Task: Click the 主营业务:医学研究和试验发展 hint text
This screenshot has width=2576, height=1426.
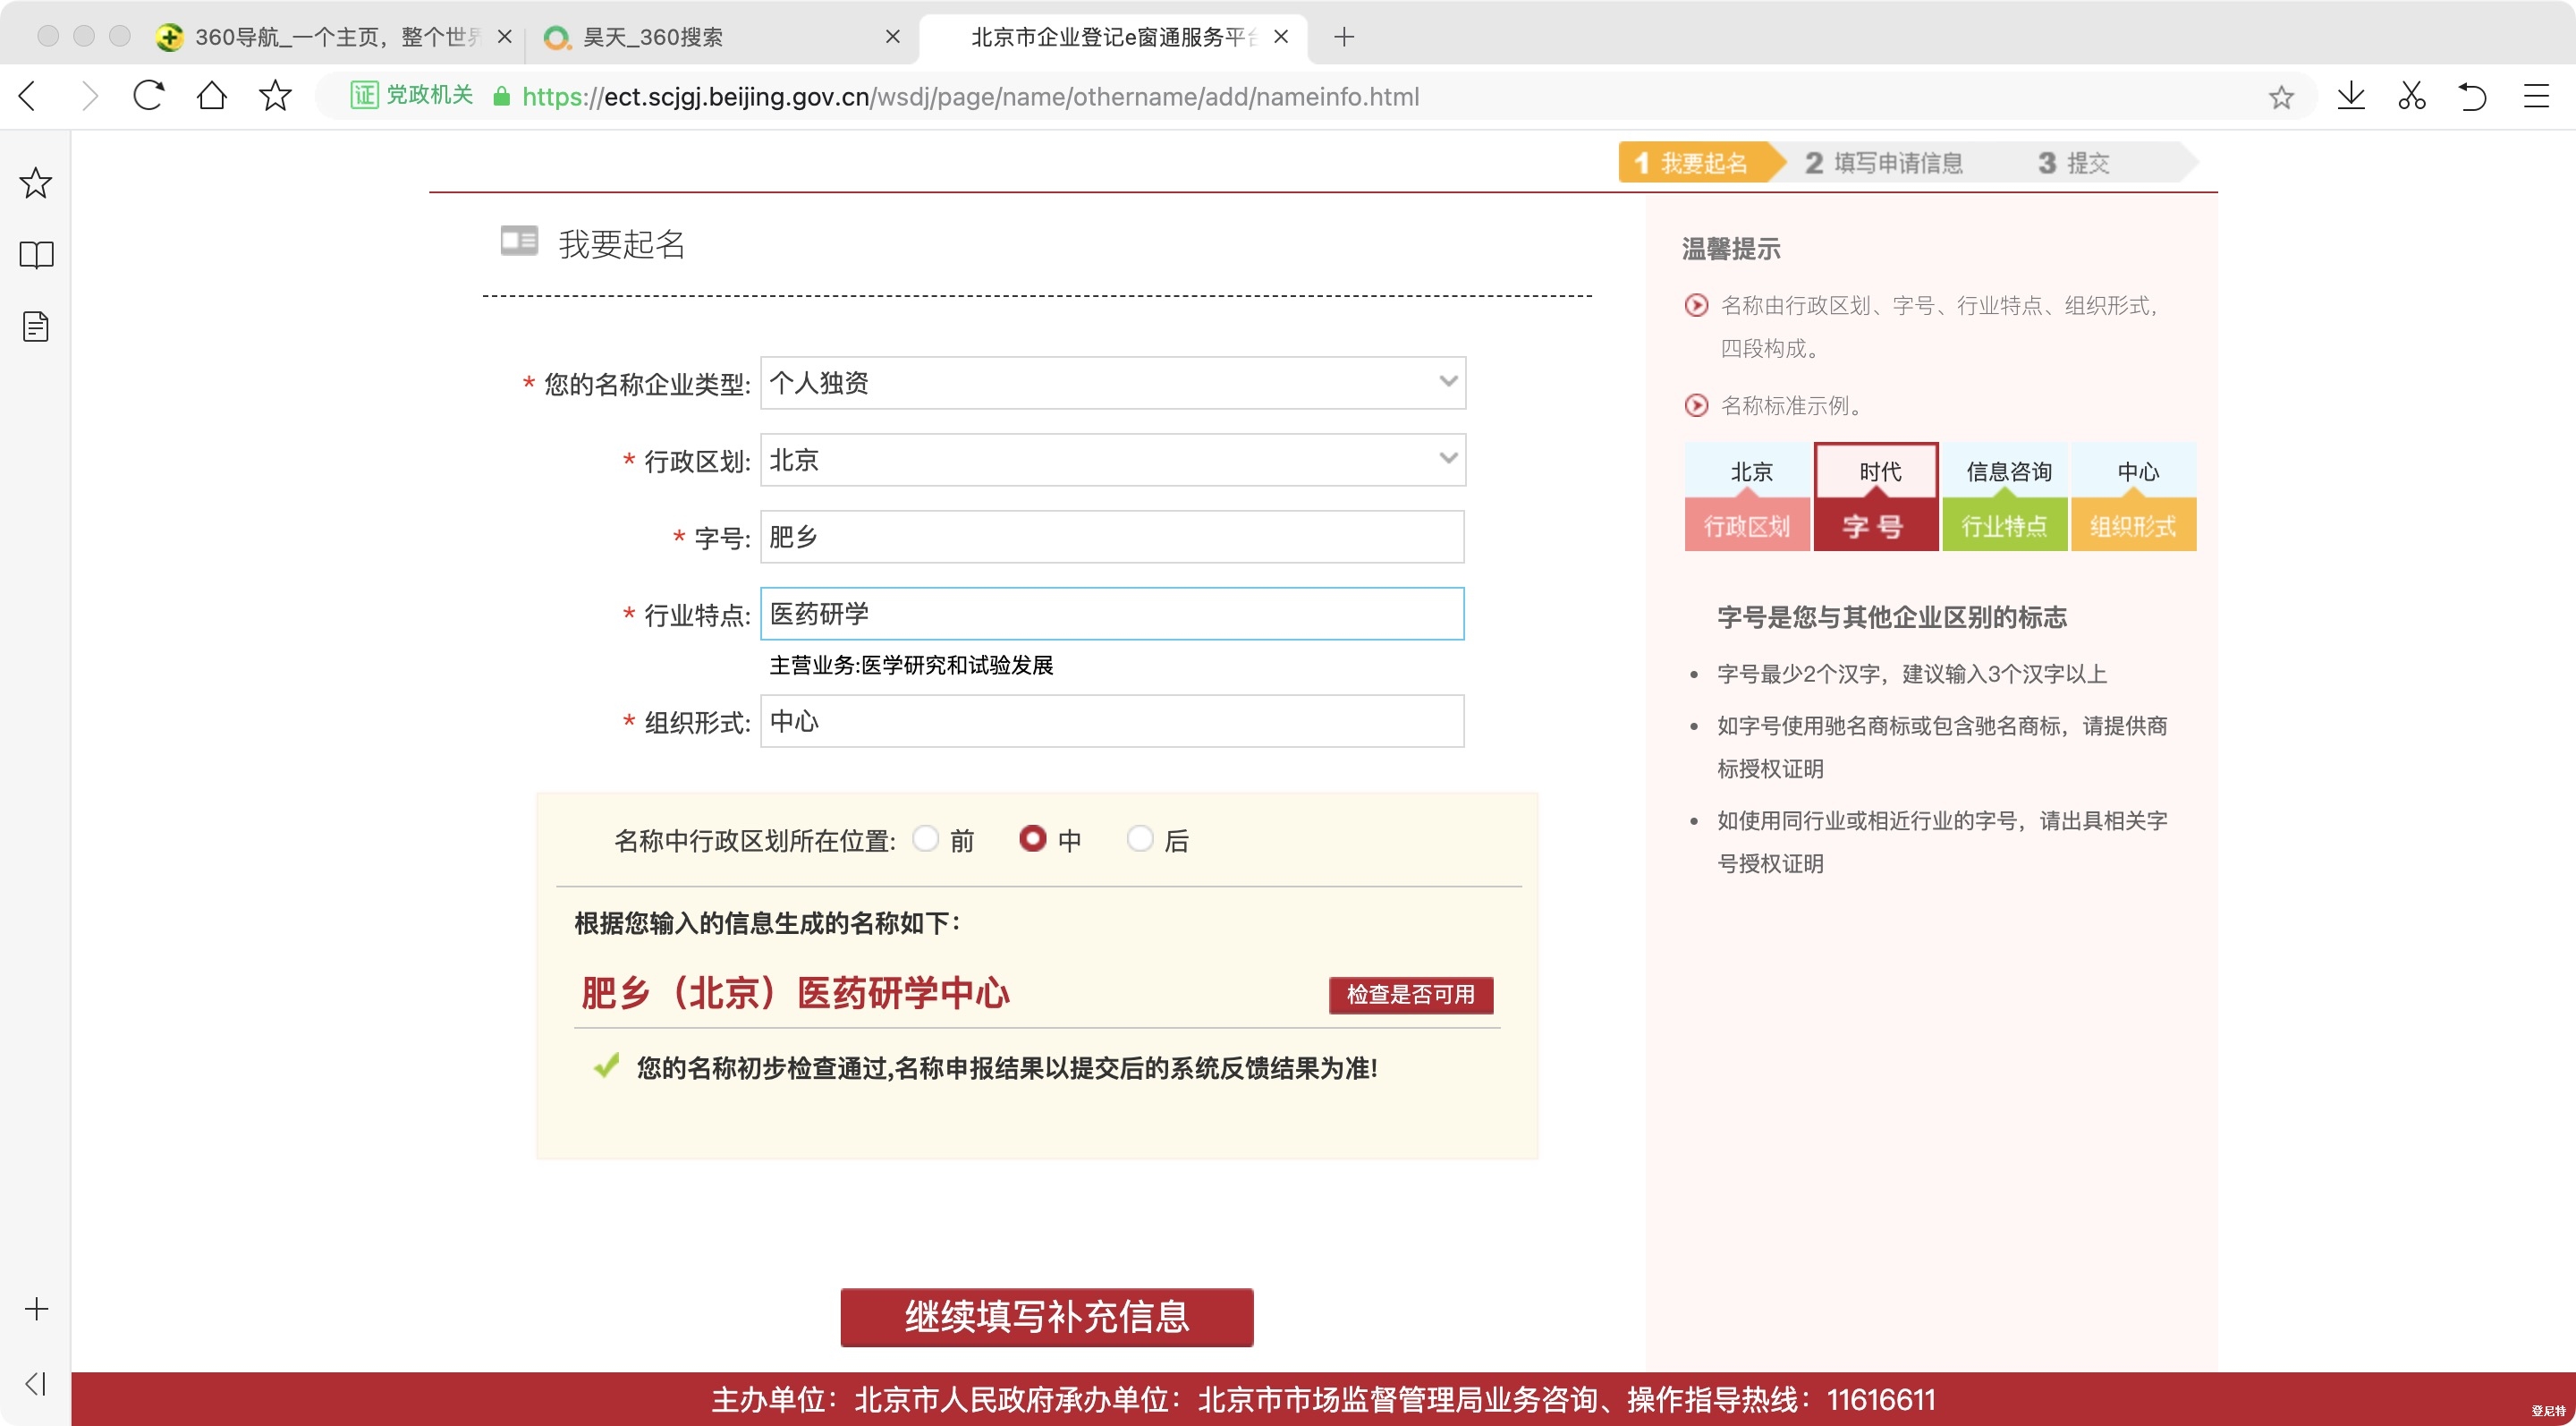Action: coord(911,665)
